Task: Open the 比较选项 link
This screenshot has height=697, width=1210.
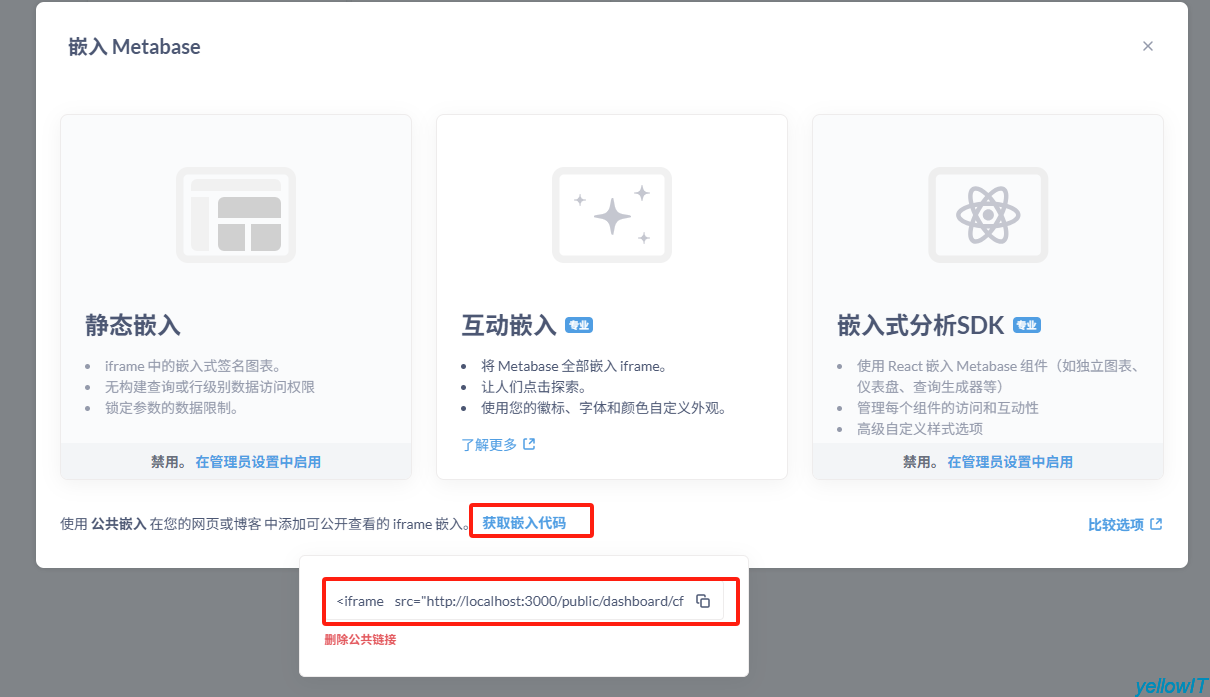Action: (1115, 524)
